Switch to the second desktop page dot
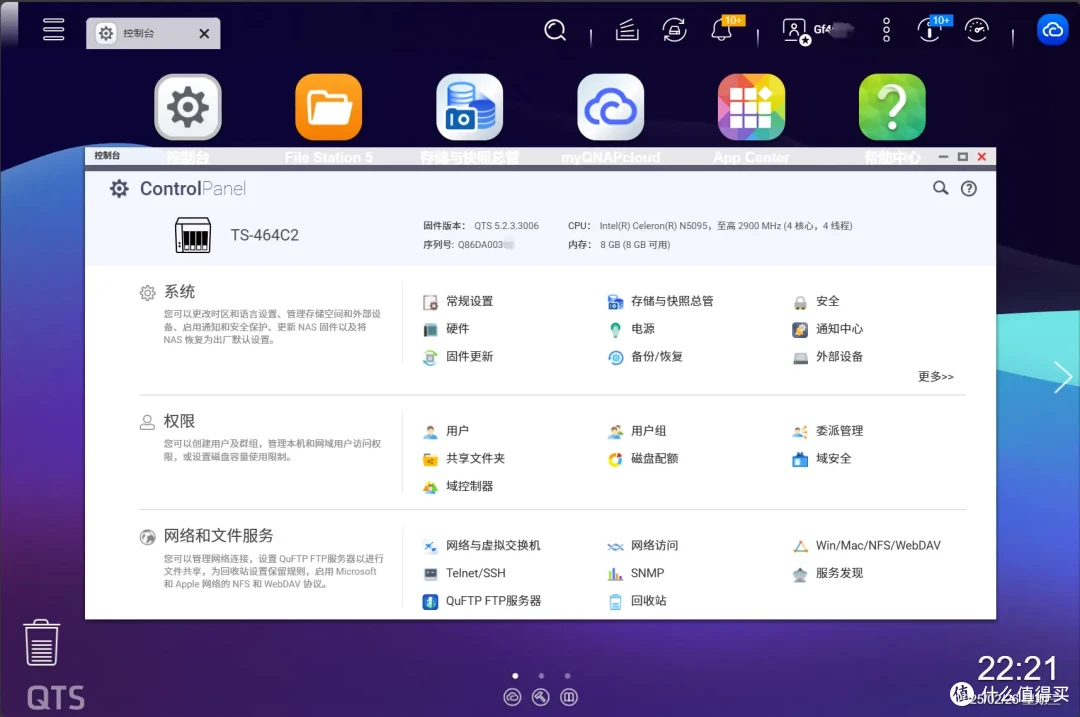 (541, 676)
